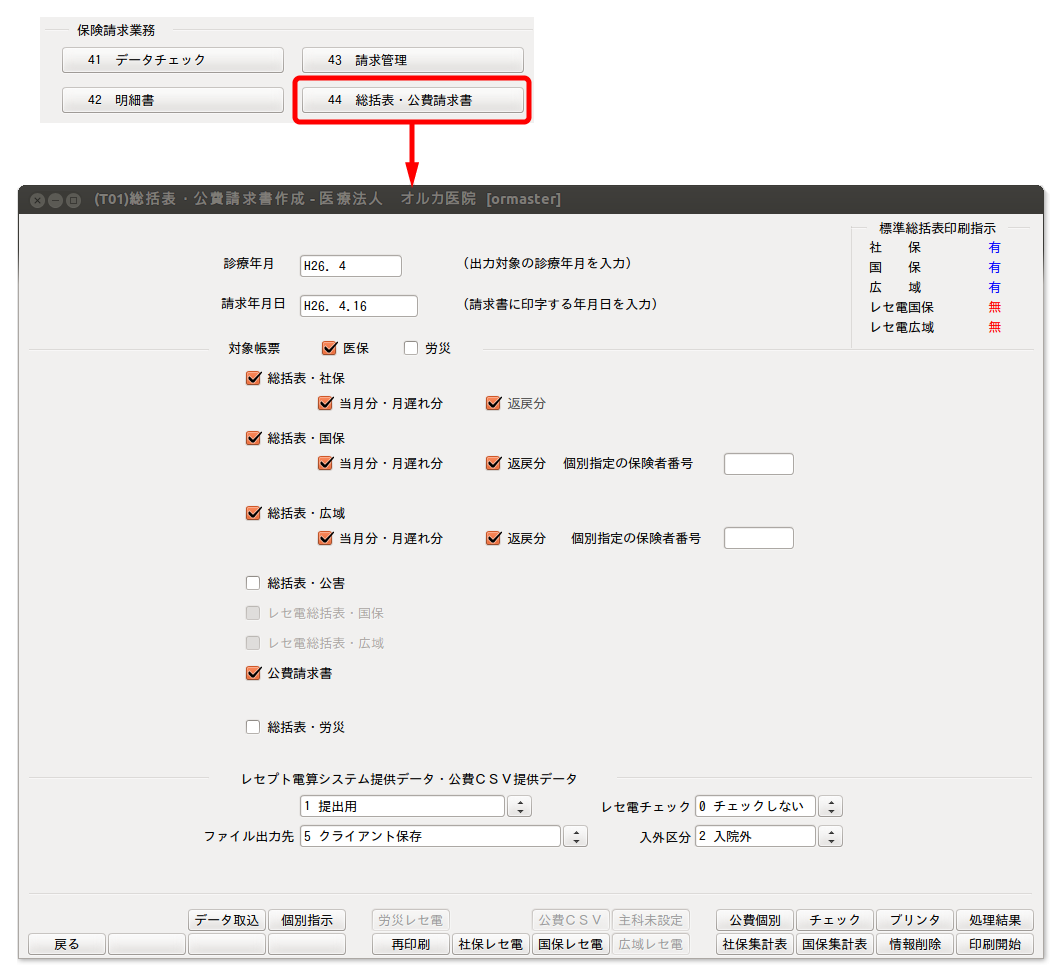This screenshot has width=1059, height=975.
Task: Enable the 労災 target form checkbox
Action: coord(411,348)
